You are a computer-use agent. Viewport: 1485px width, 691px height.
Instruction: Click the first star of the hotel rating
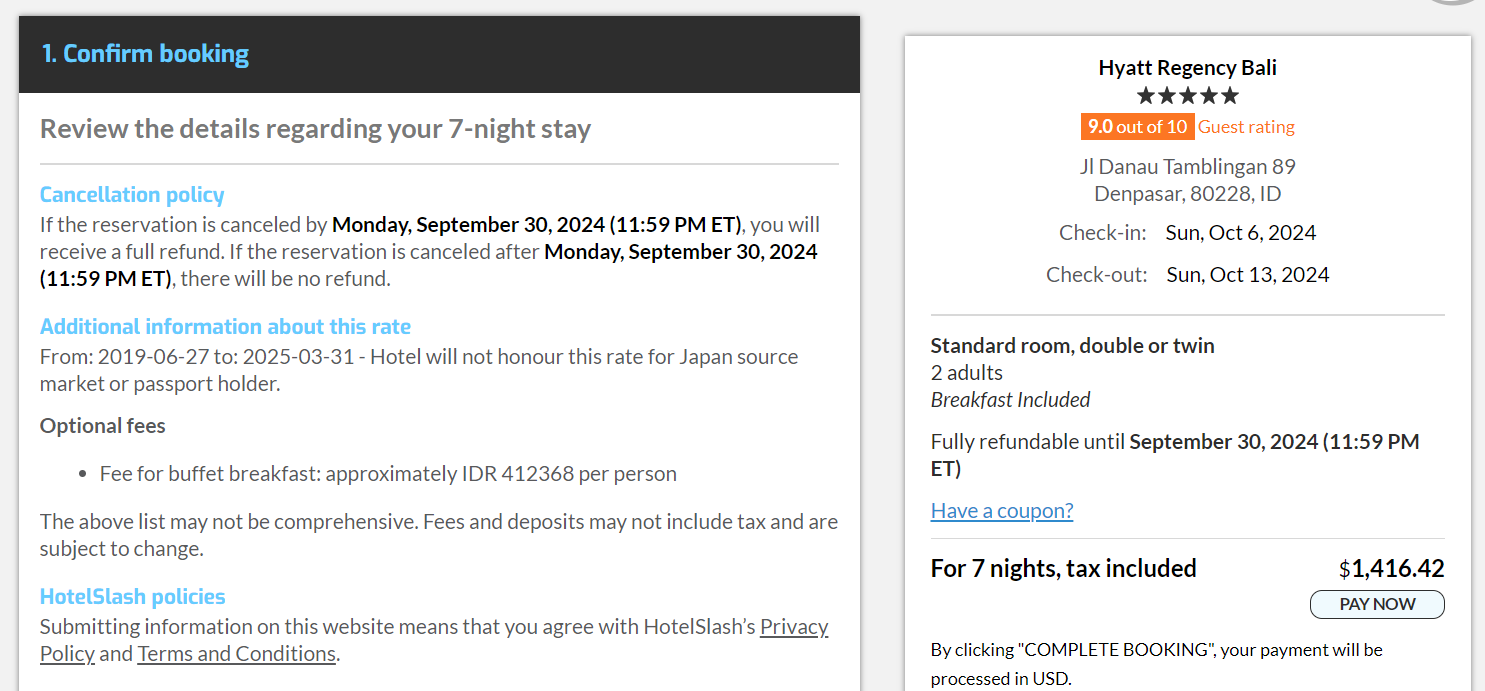click(1146, 95)
